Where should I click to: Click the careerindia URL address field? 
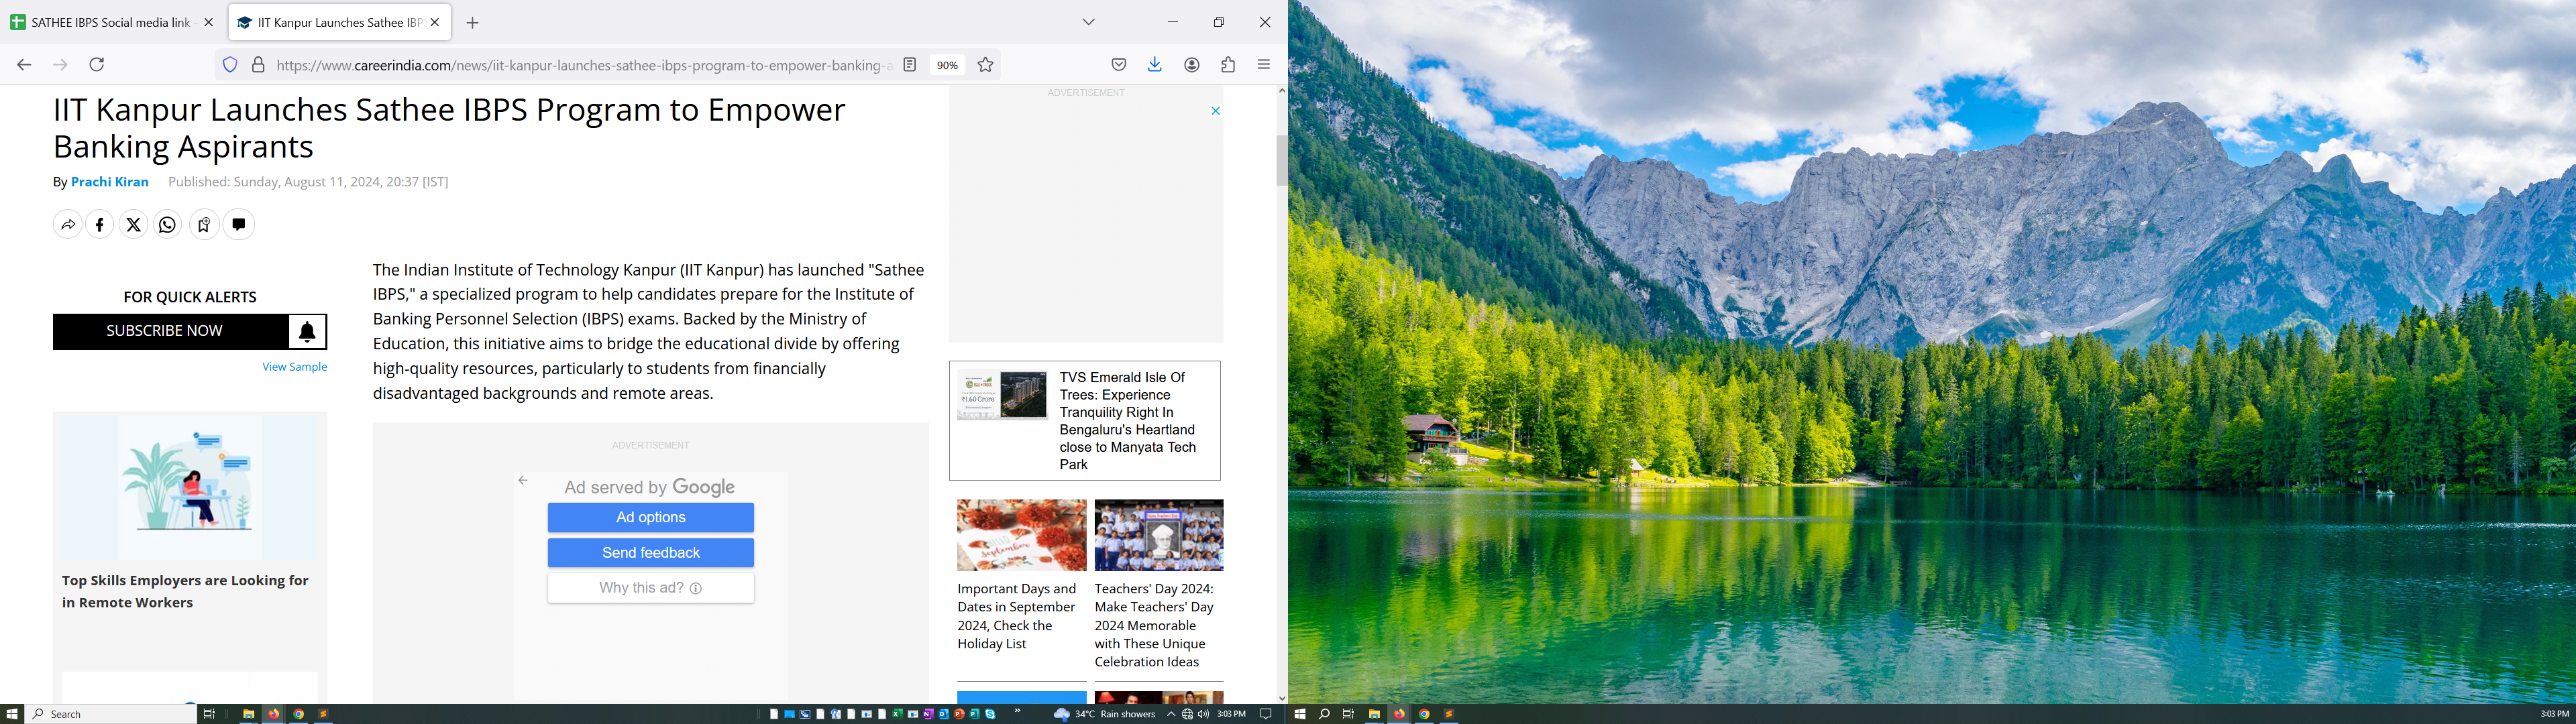pos(580,66)
